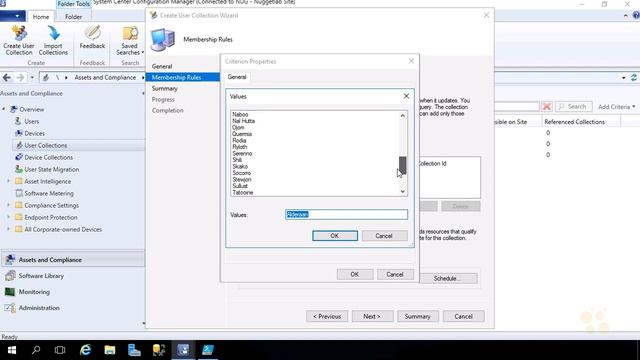Screen dimensions: 640x360
Task: Click the Referenced Collections column header
Action: pyautogui.click(x=574, y=122)
